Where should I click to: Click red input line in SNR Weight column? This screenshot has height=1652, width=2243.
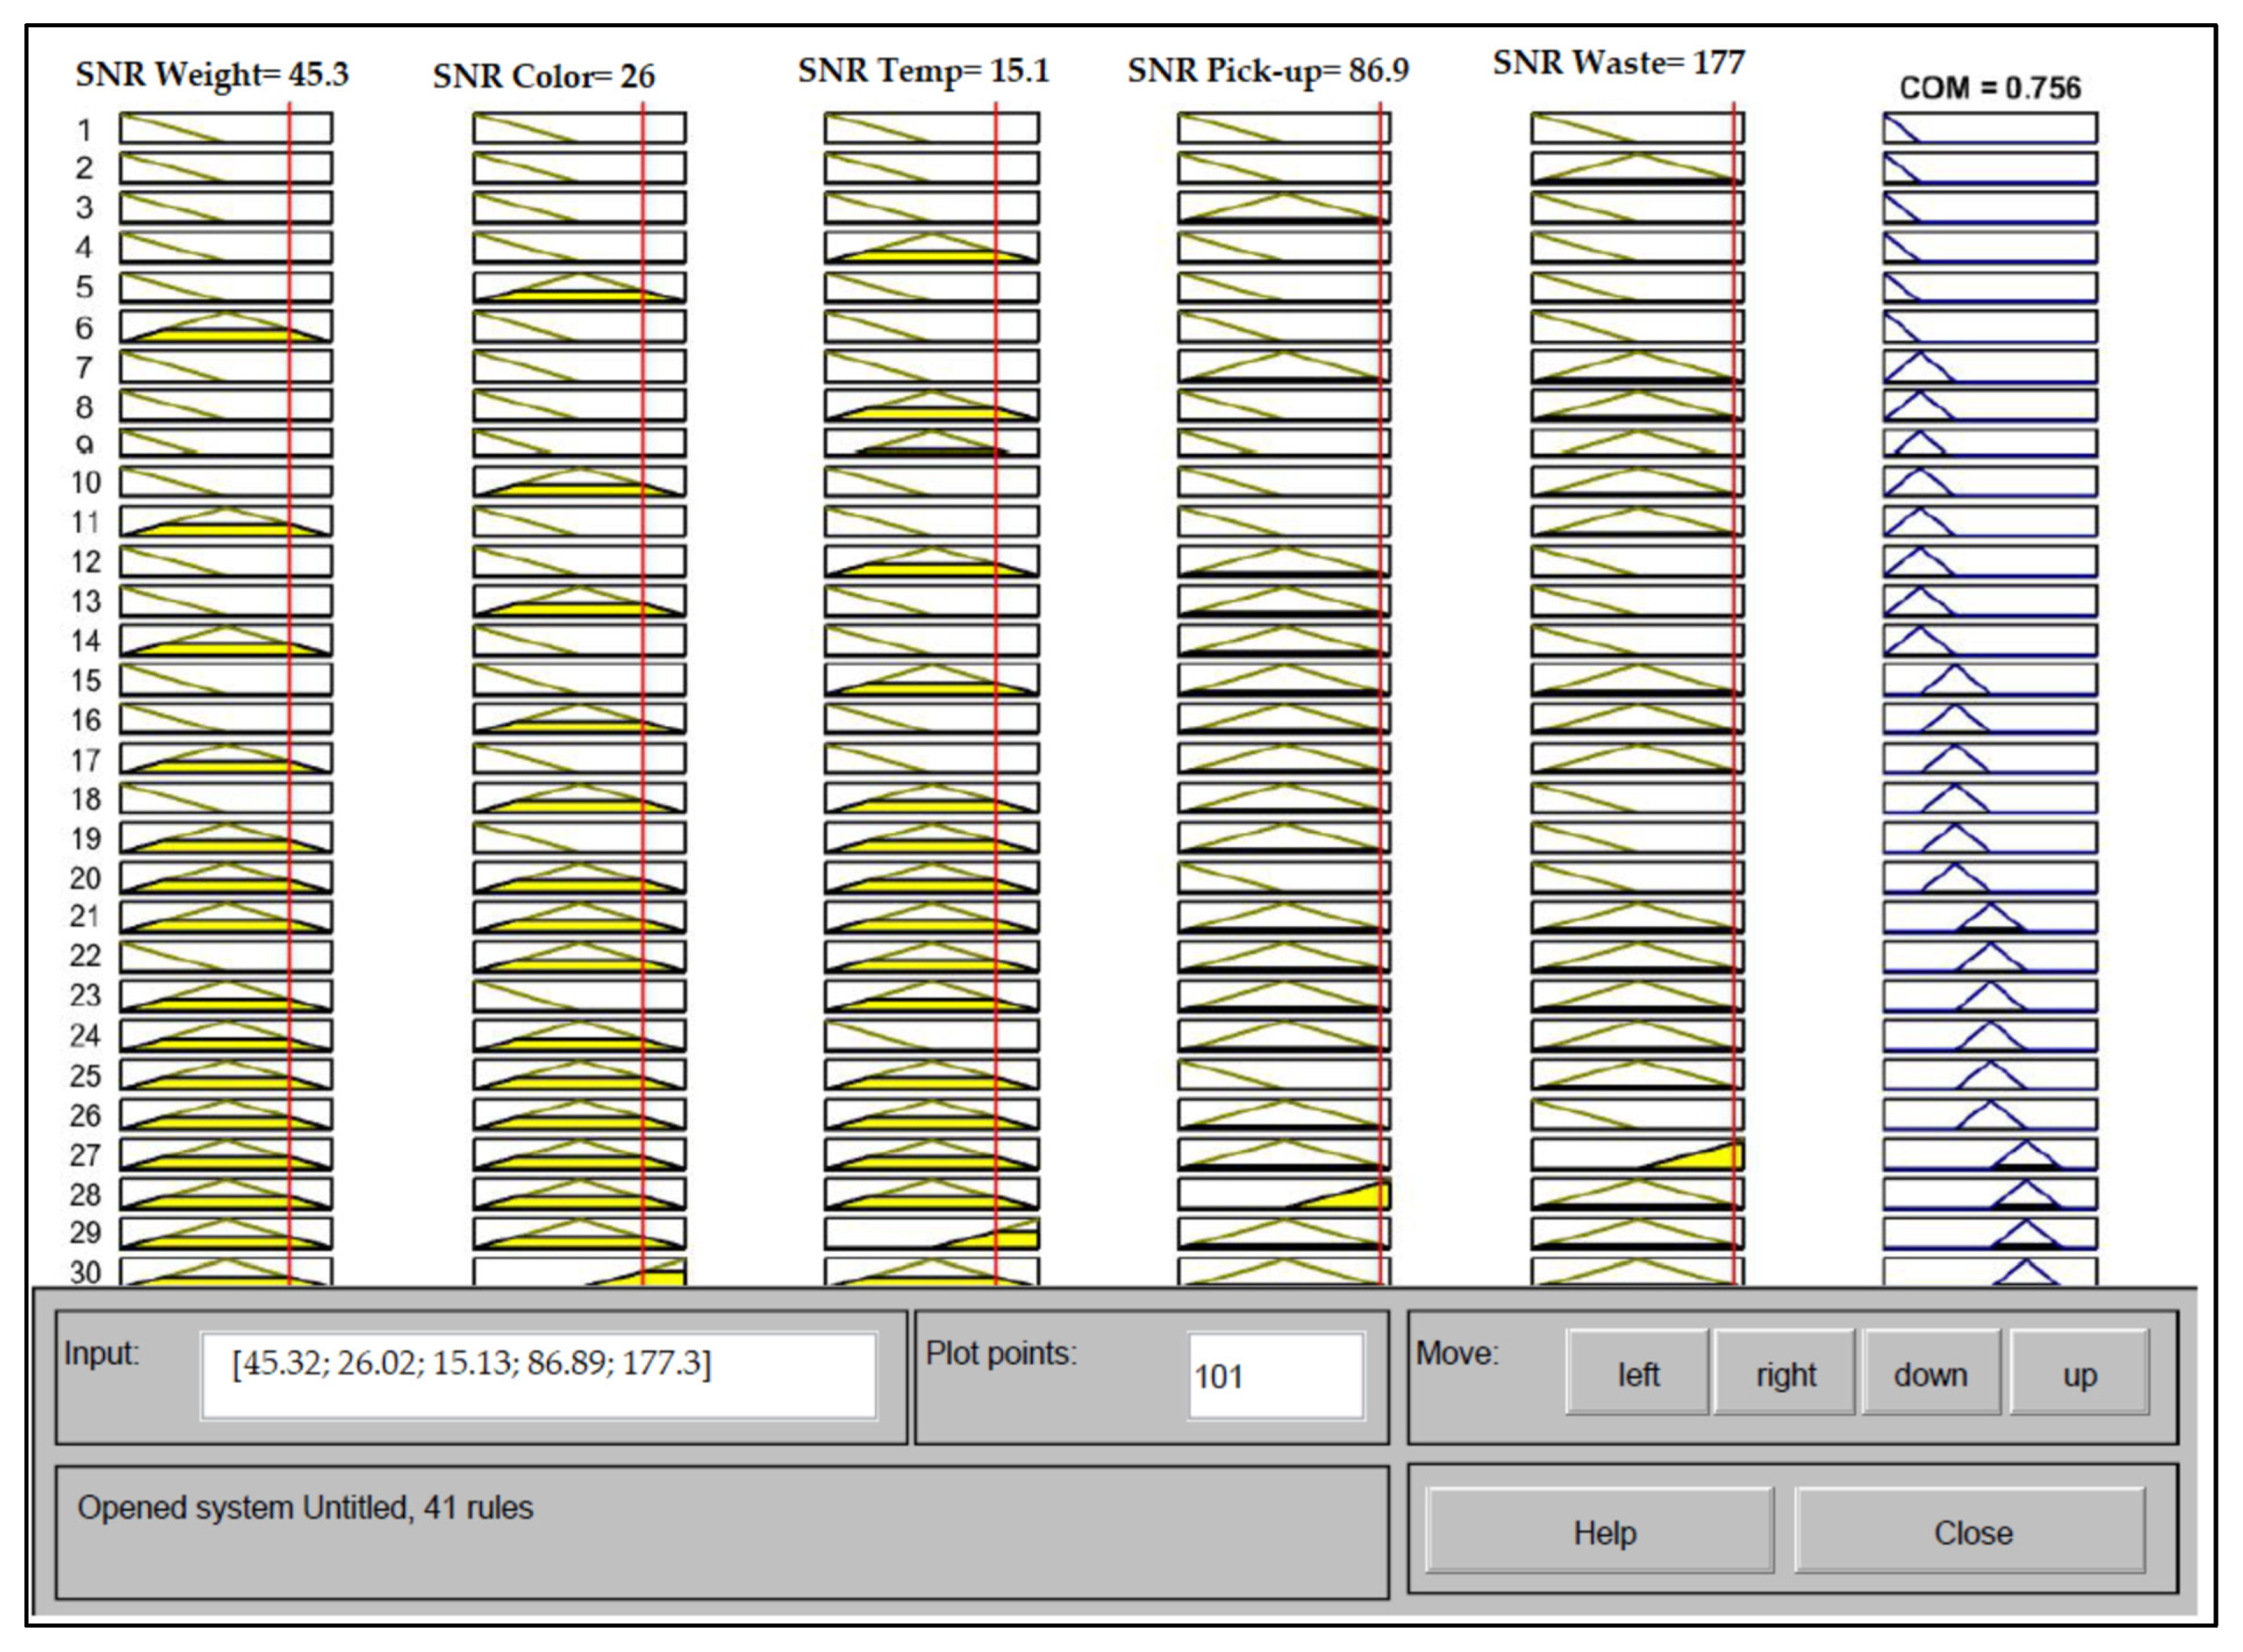pyautogui.click(x=289, y=700)
